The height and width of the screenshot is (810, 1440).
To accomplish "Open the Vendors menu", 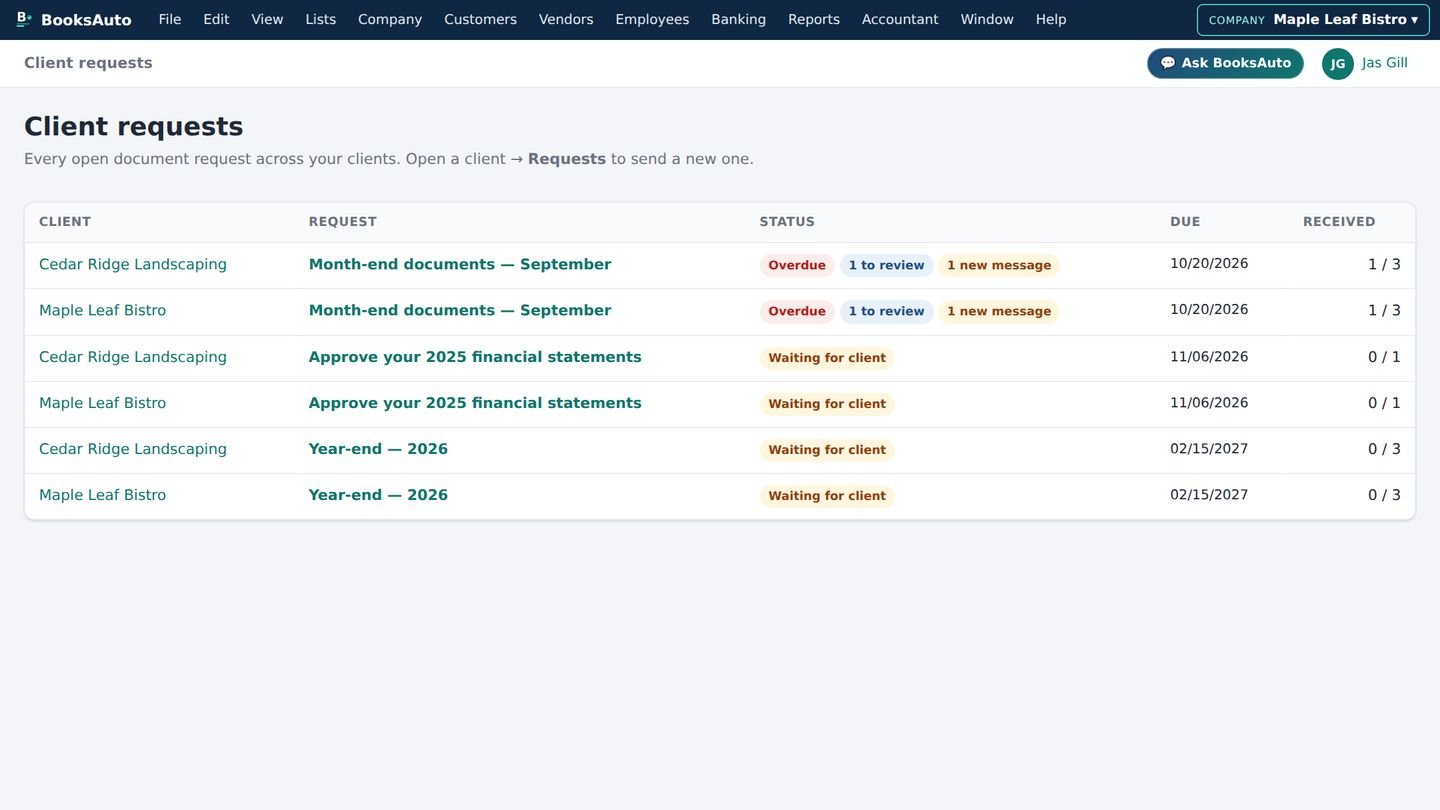I will (x=566, y=19).
